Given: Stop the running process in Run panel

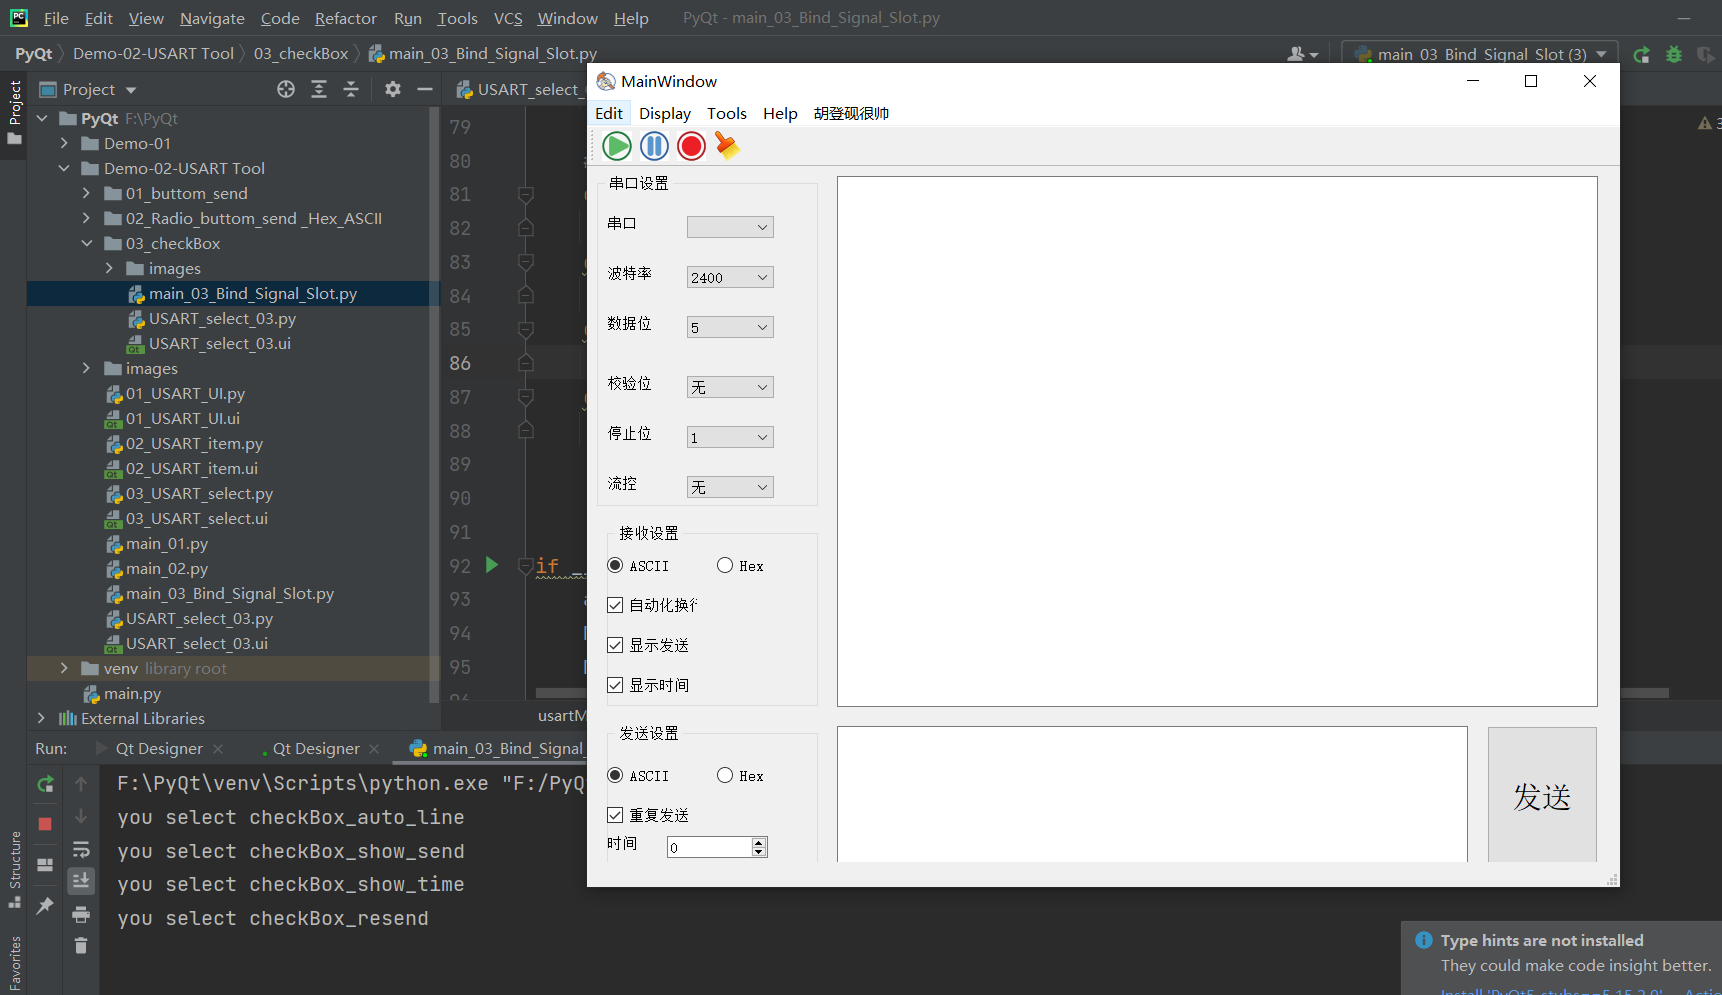Looking at the screenshot, I should click(45, 824).
